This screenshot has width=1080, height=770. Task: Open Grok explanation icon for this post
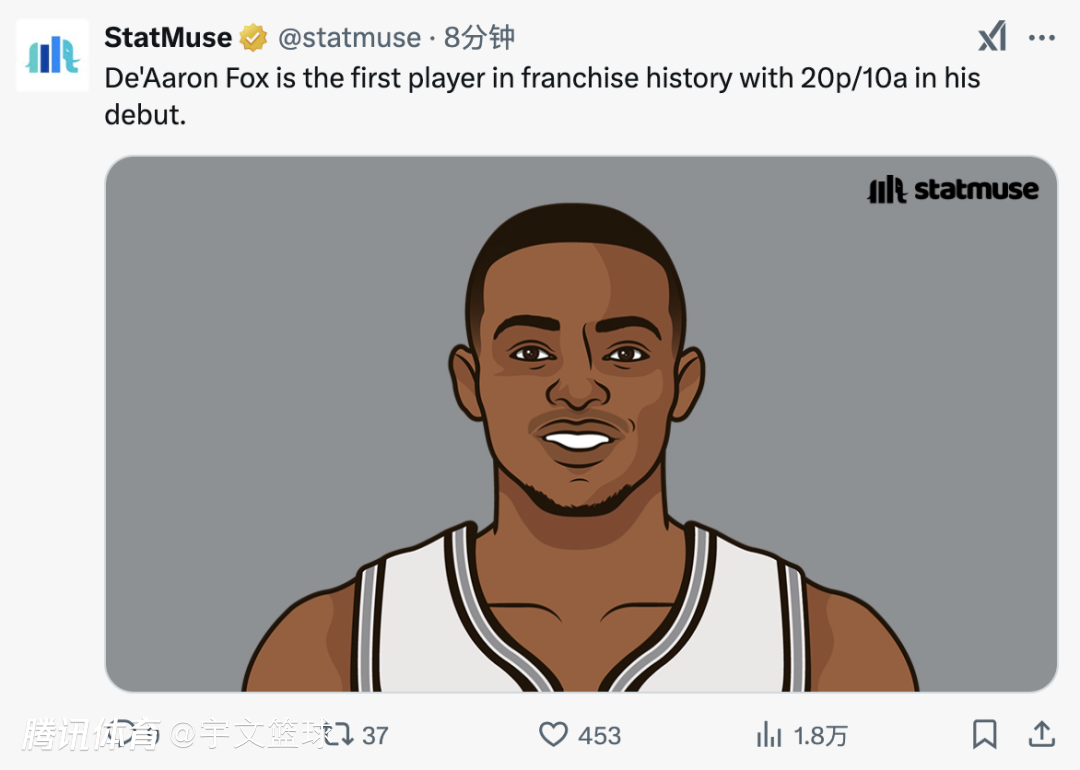pyautogui.click(x=991, y=38)
